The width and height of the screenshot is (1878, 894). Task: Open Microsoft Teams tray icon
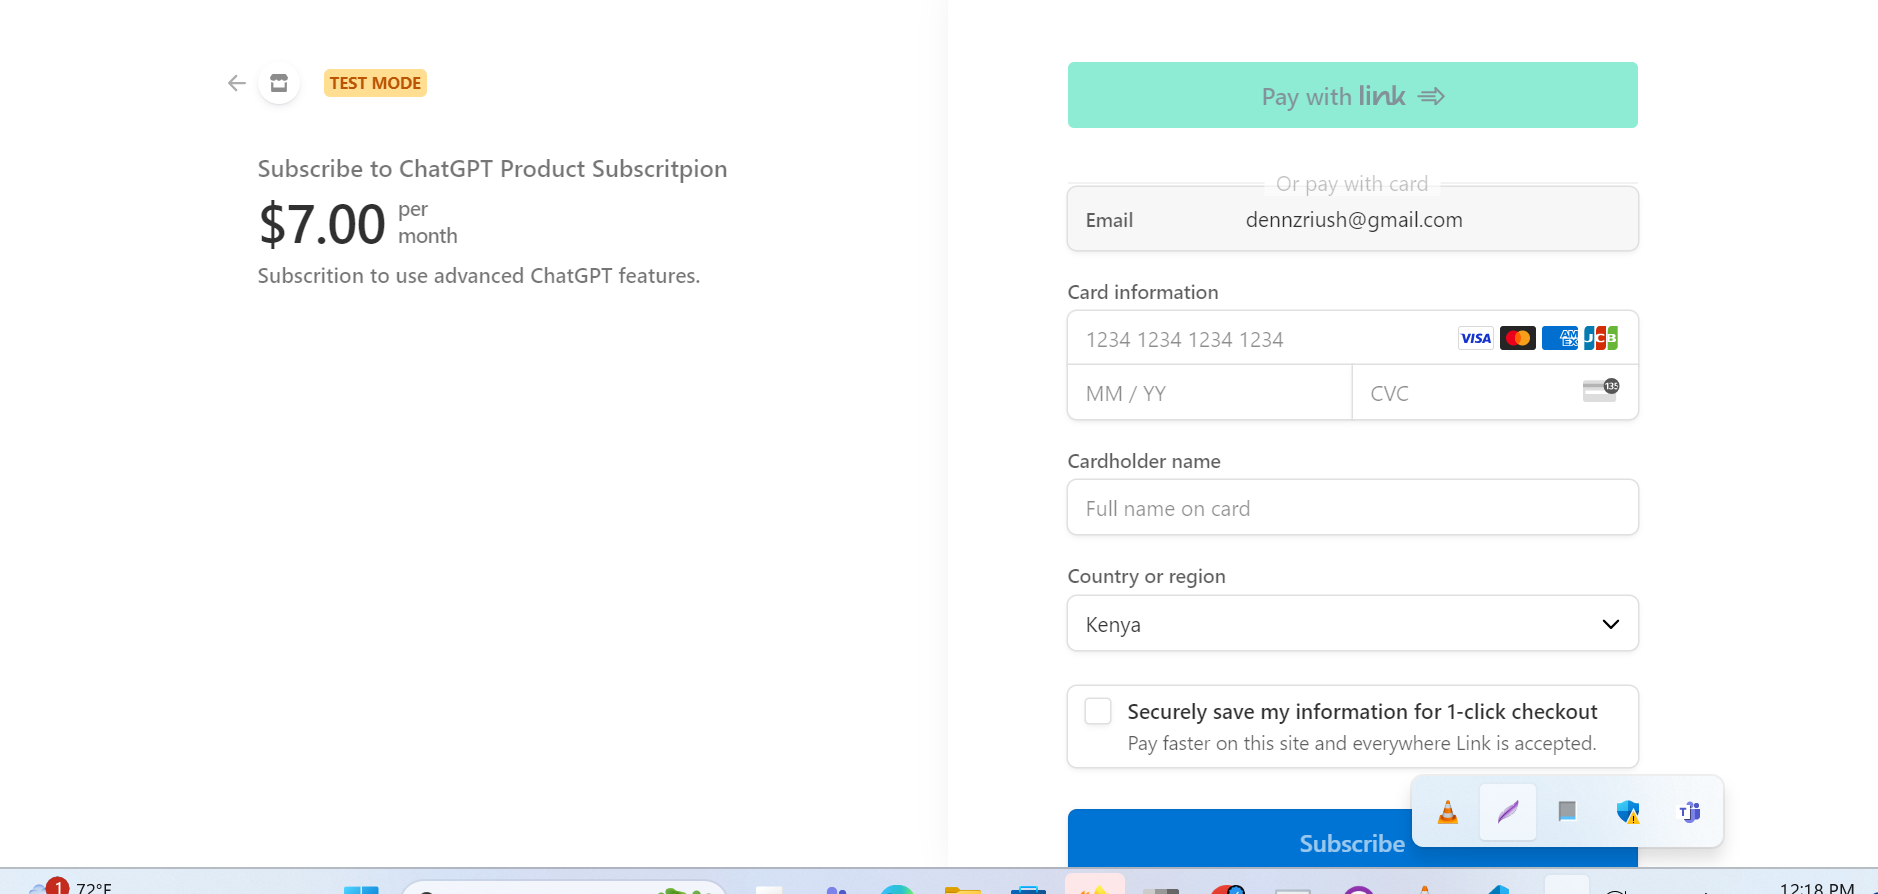pyautogui.click(x=1690, y=812)
